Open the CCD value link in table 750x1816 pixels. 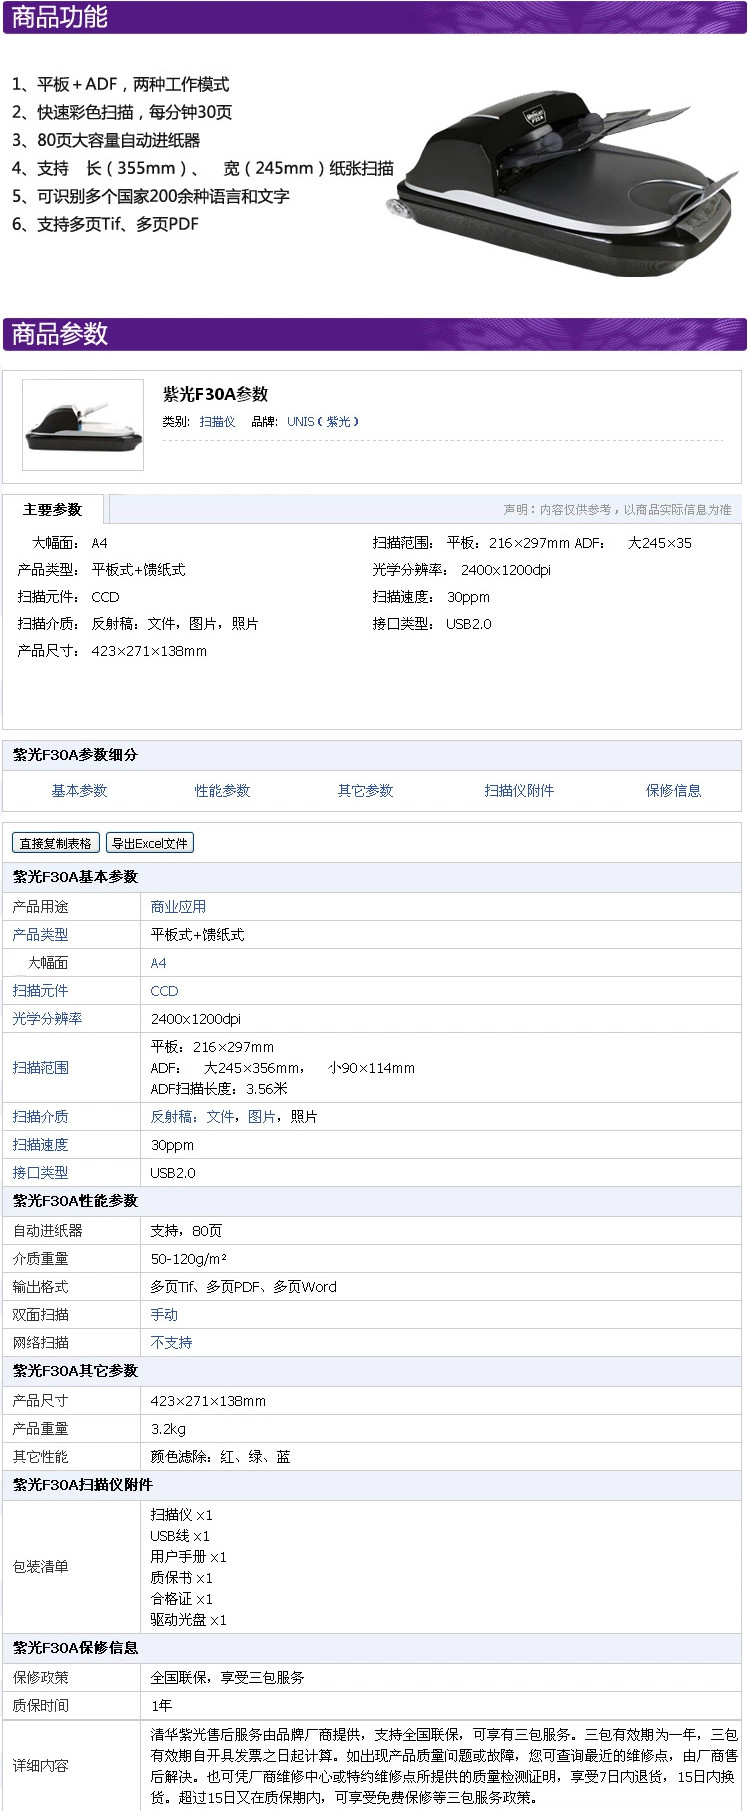(x=164, y=991)
